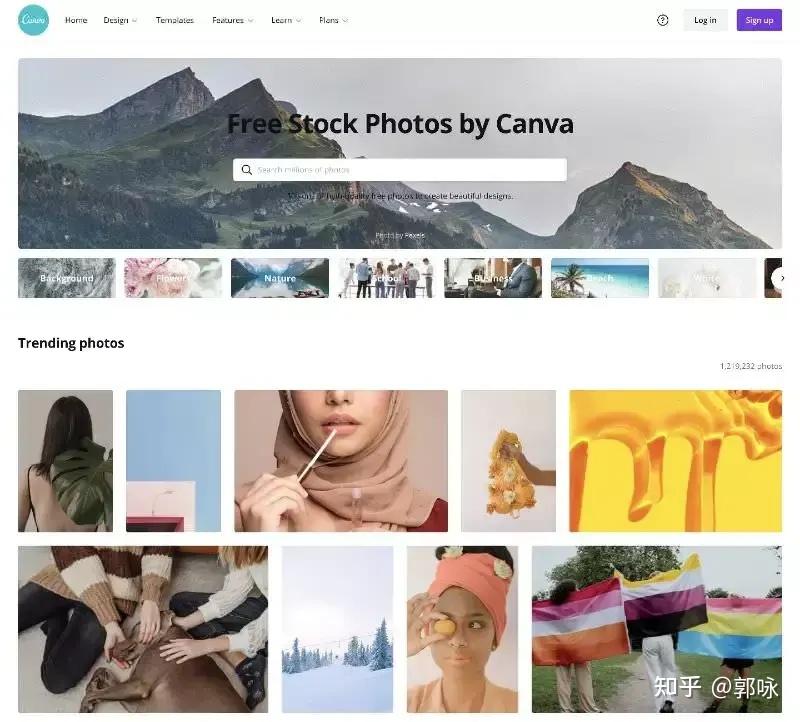The width and height of the screenshot is (800, 722).
Task: Click the purple Sign up button
Action: click(x=759, y=20)
